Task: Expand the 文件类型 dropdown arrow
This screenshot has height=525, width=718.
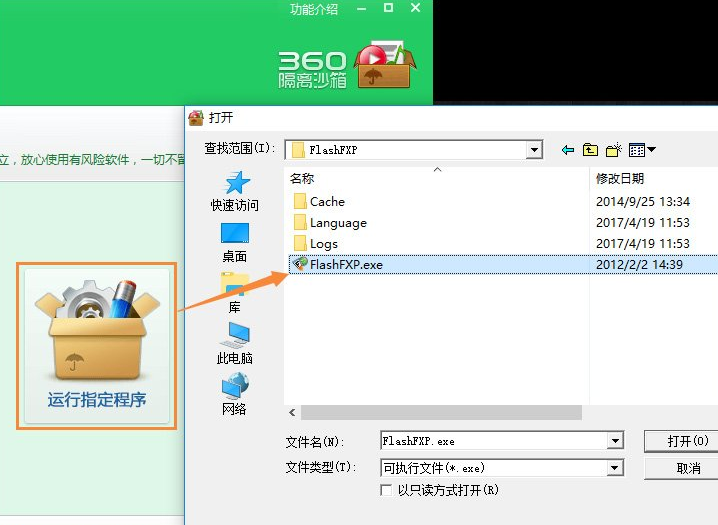Action: [x=615, y=468]
